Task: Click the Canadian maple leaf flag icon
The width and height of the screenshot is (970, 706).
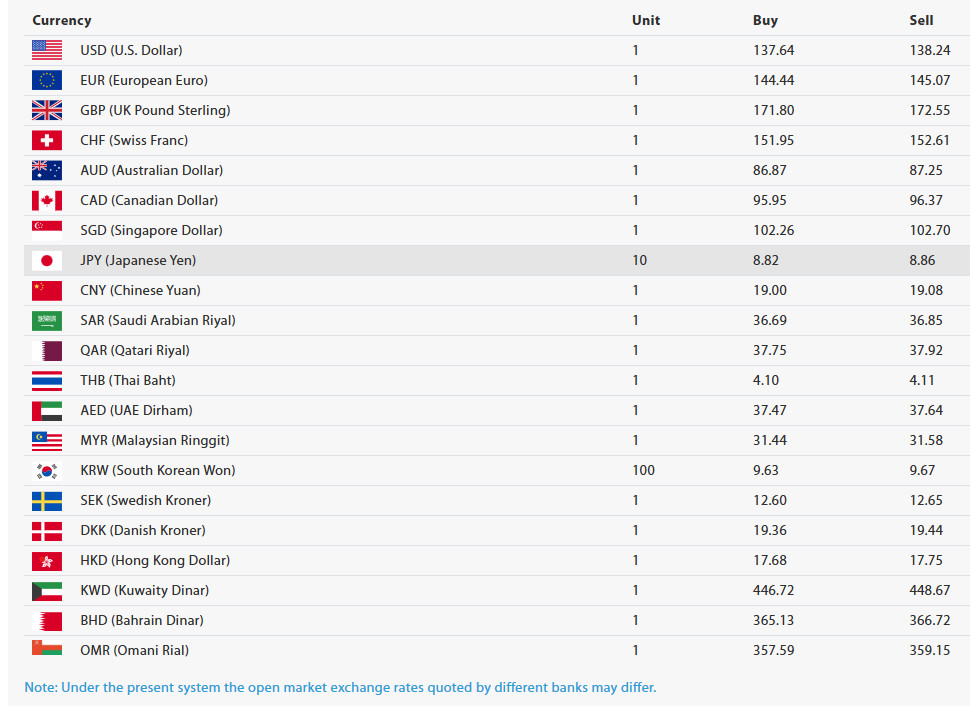Action: [46, 200]
